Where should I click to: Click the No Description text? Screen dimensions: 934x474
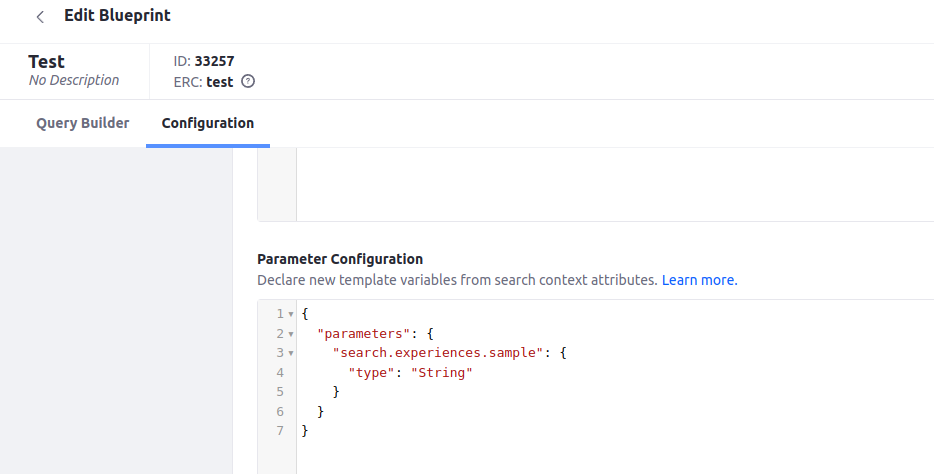pos(74,80)
